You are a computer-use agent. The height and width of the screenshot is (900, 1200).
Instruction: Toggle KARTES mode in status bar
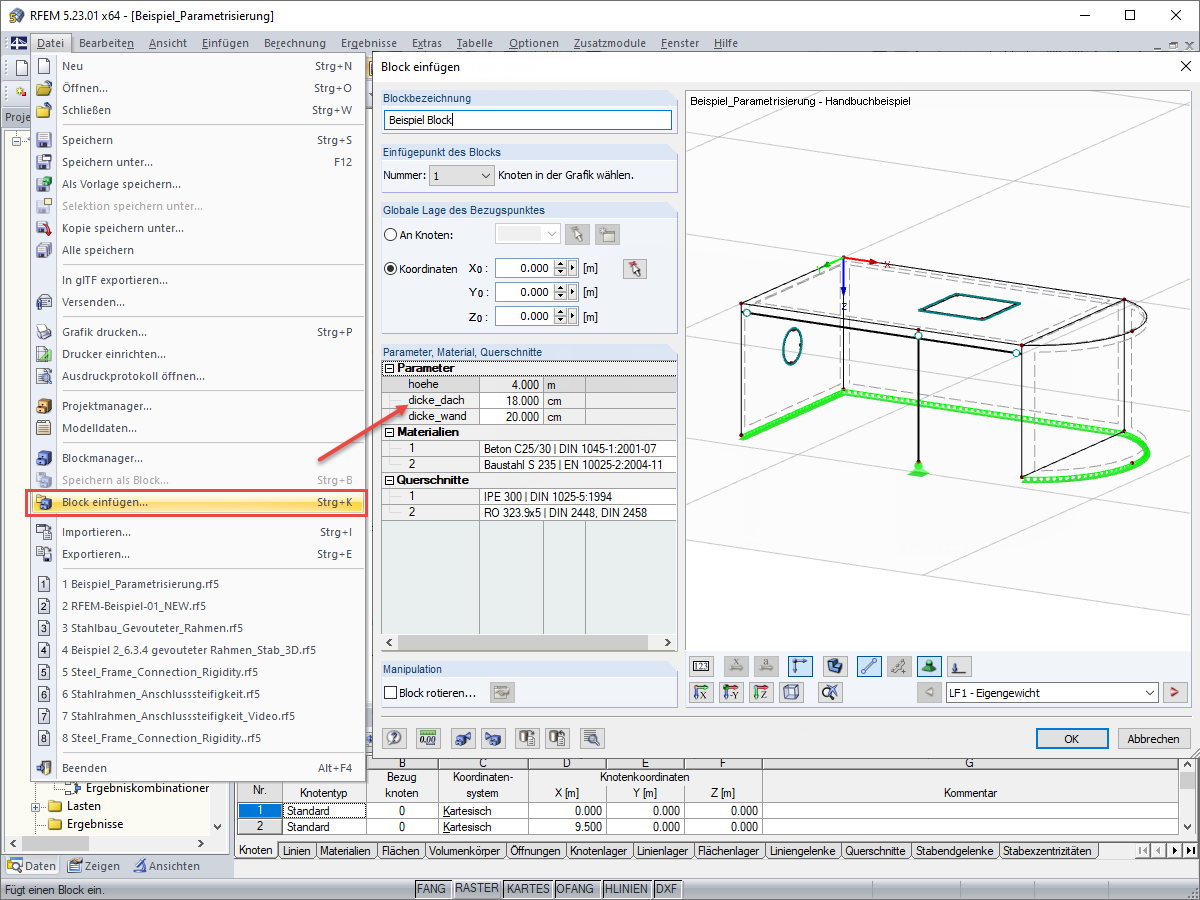click(x=528, y=888)
